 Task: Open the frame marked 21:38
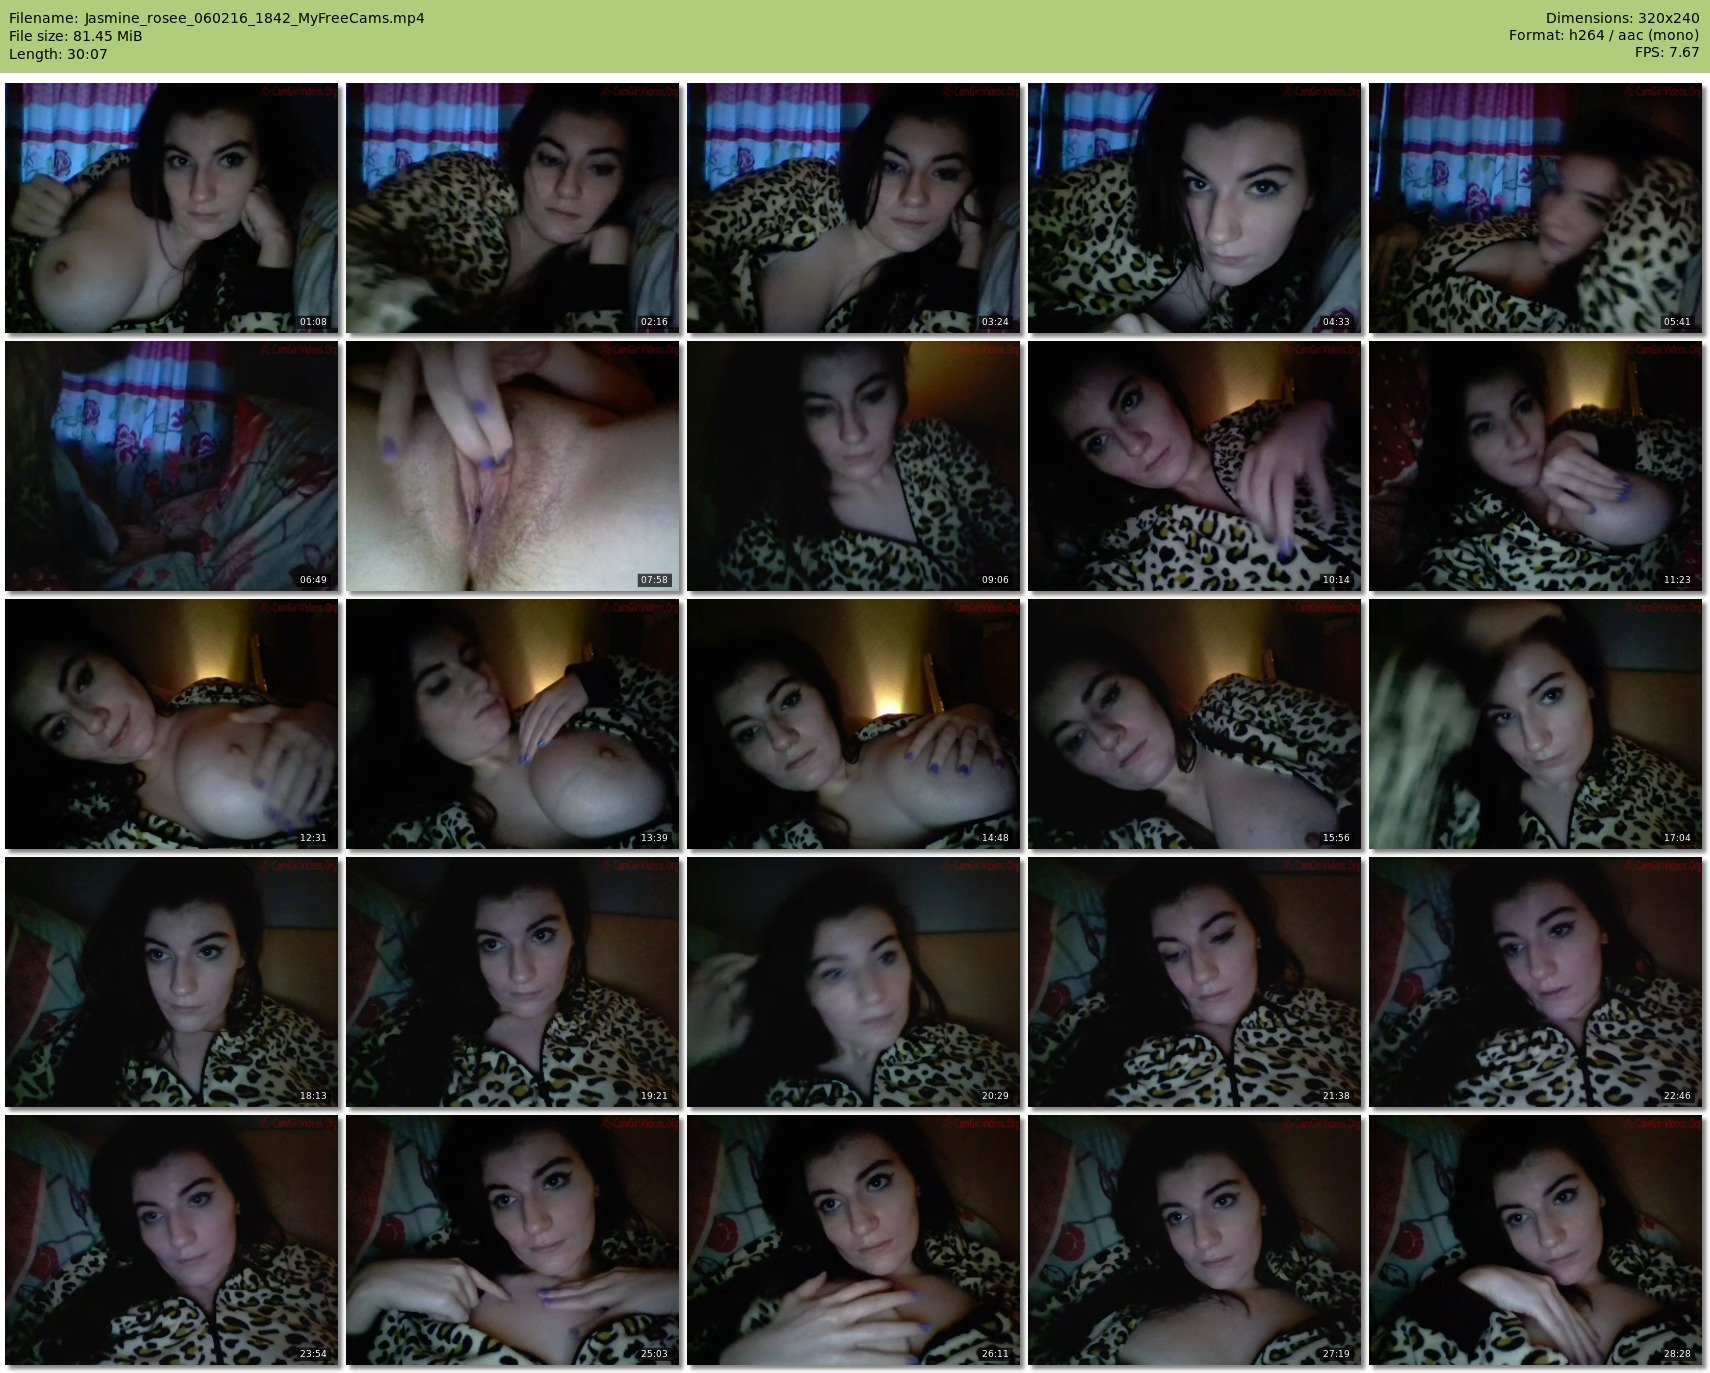[x=1195, y=982]
